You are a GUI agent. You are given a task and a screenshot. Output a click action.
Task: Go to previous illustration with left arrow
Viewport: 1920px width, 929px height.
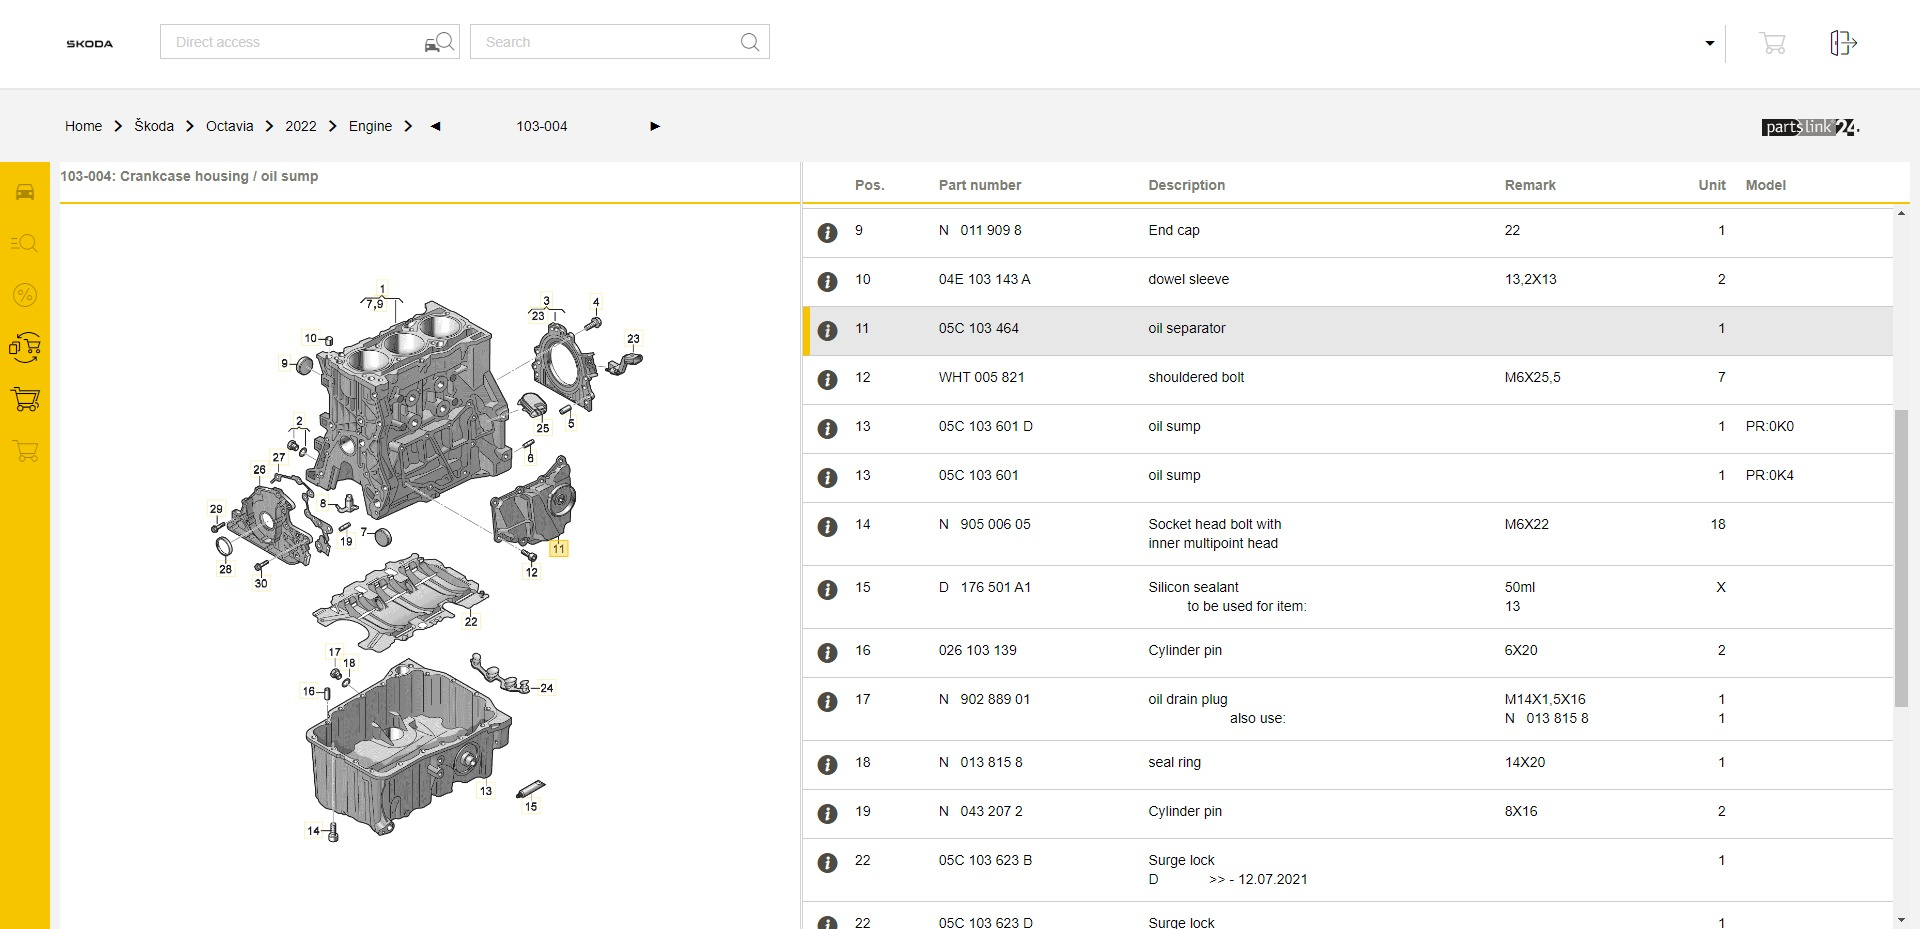pos(435,126)
